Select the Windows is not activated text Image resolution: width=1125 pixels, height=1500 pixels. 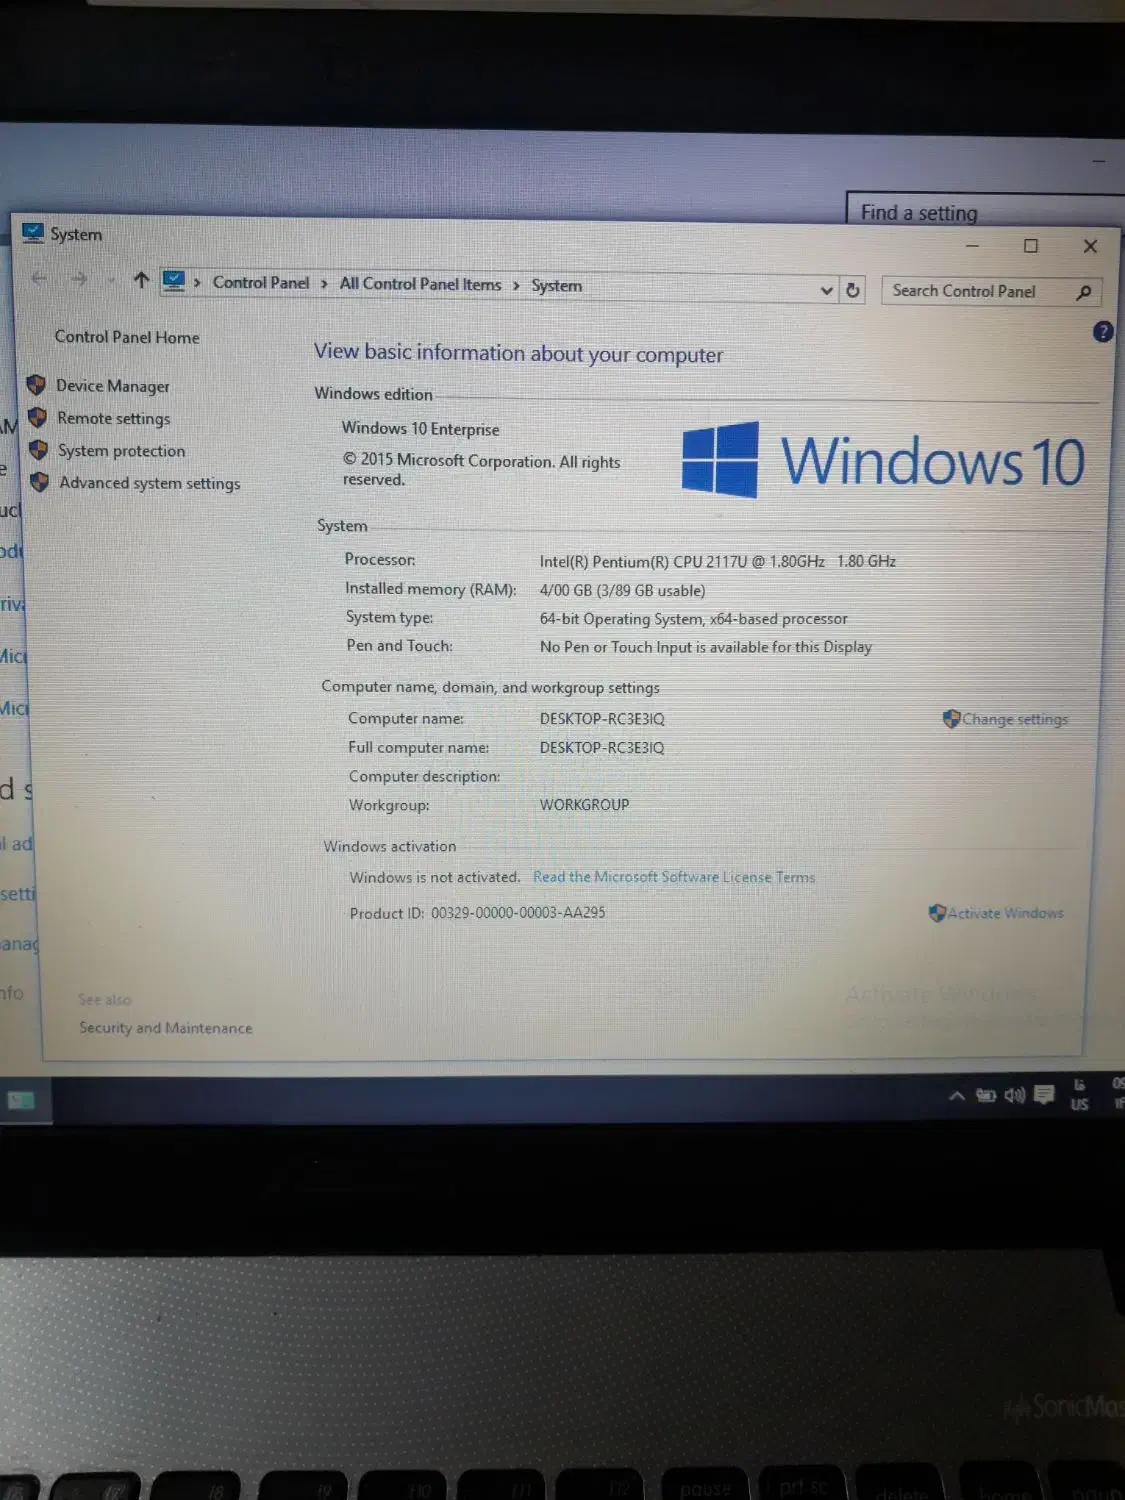coord(435,877)
